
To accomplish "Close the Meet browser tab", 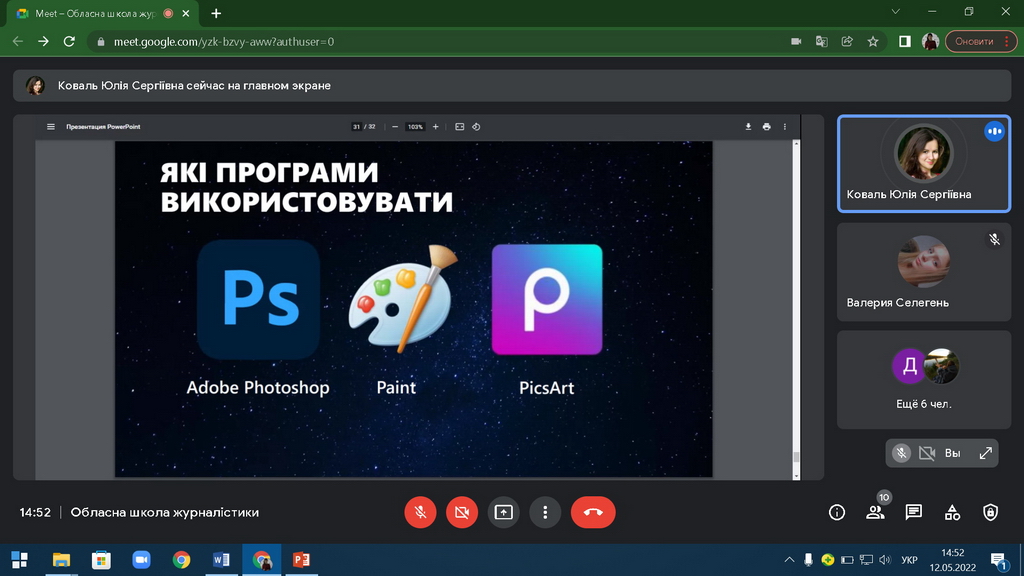I will [186, 13].
